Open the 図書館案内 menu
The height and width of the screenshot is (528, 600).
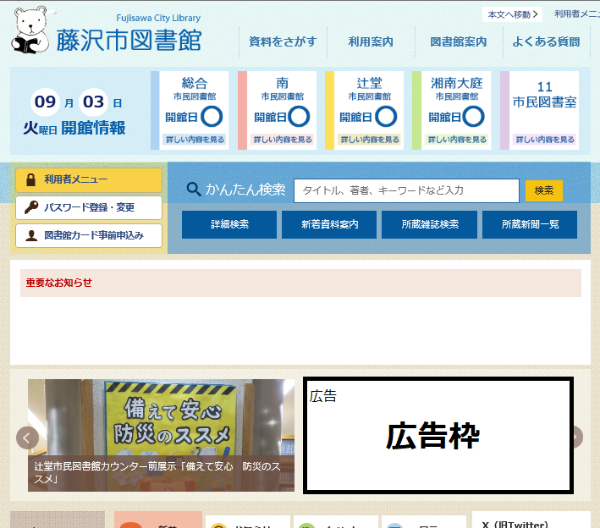point(458,42)
